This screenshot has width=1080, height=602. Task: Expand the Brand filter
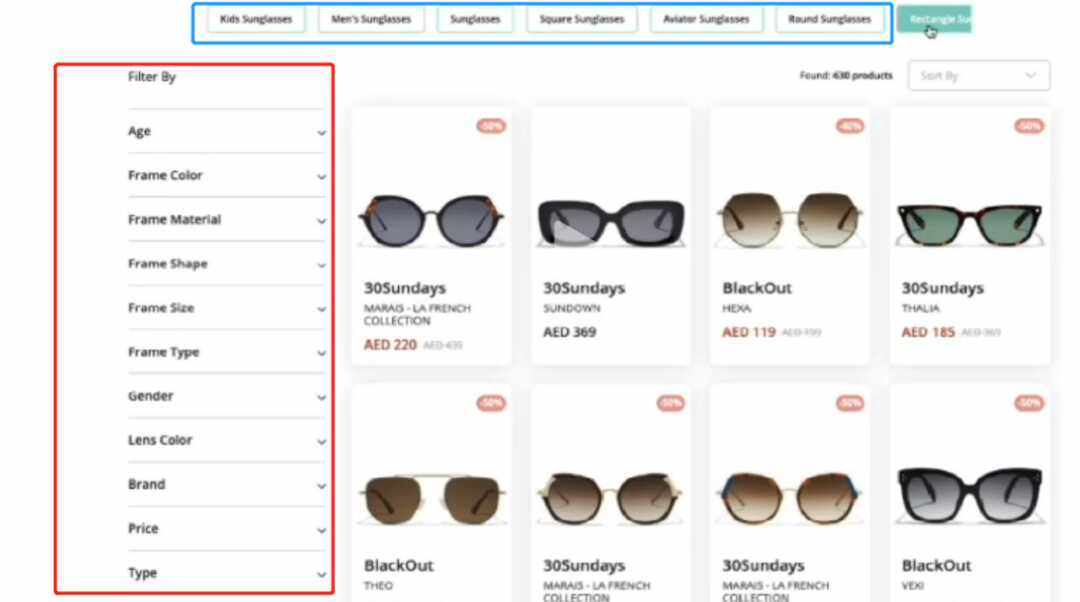(227, 484)
